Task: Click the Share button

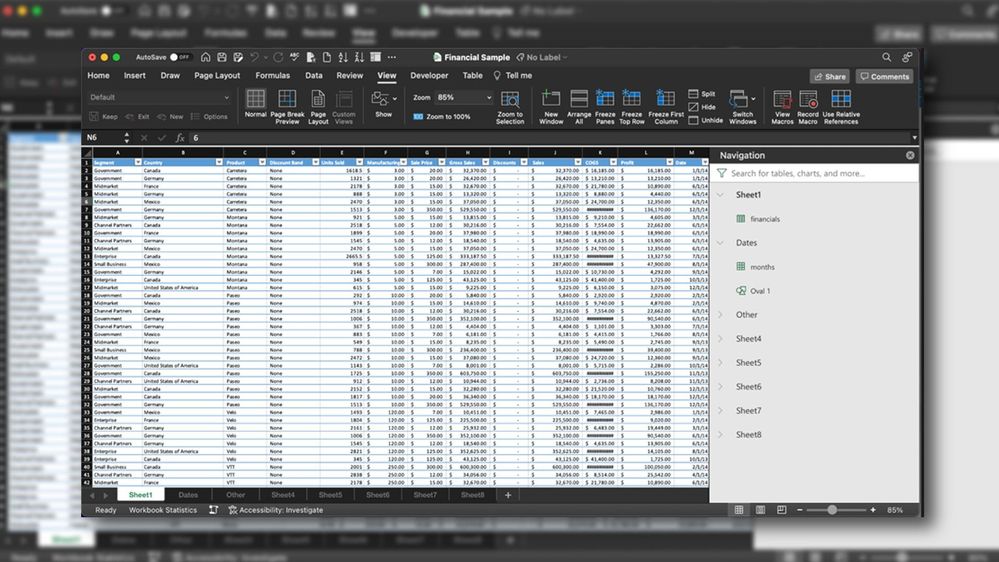Action: click(830, 76)
